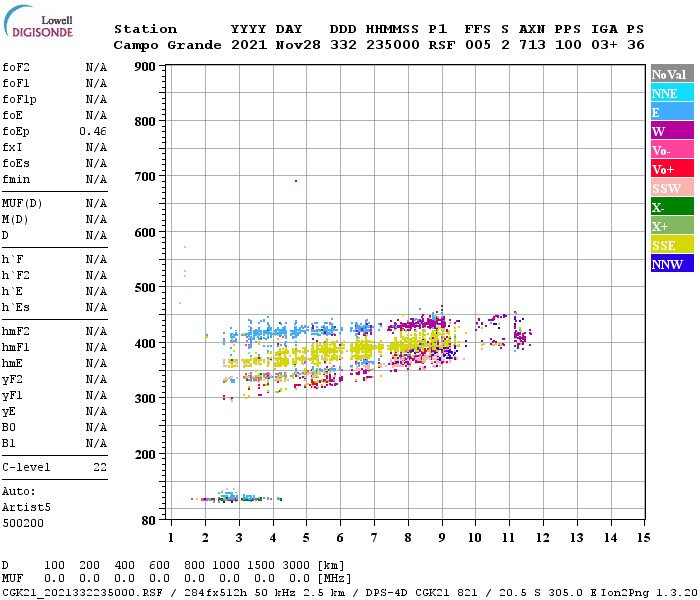Click the hmF2 parameter label

click(x=16, y=332)
